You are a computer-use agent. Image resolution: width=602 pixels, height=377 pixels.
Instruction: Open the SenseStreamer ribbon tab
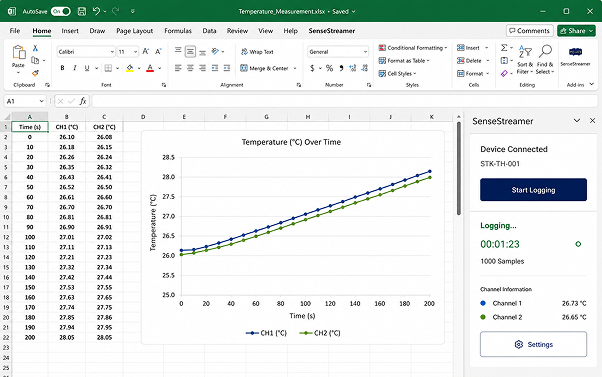(332, 31)
